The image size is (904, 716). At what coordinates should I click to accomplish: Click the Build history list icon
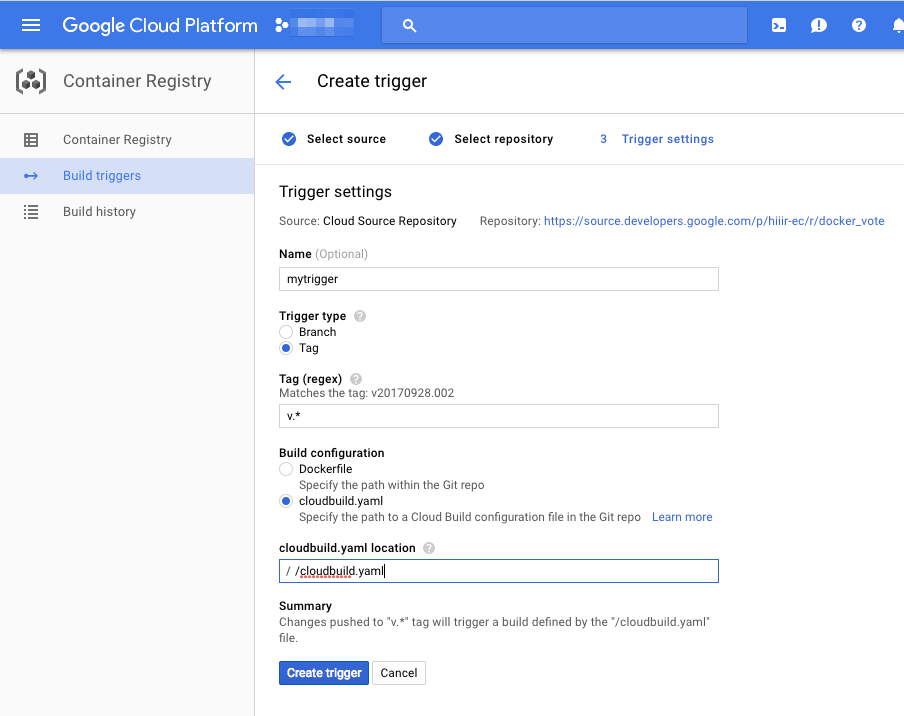[31, 212]
